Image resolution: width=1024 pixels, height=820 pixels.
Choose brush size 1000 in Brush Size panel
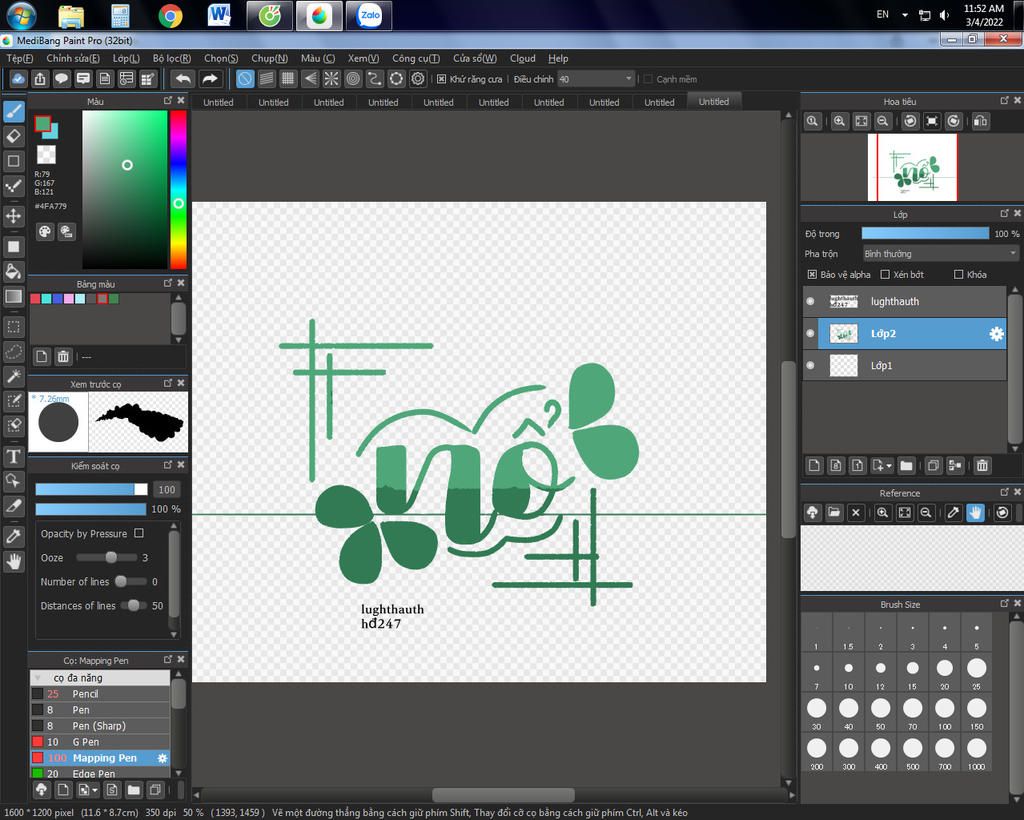pos(976,752)
